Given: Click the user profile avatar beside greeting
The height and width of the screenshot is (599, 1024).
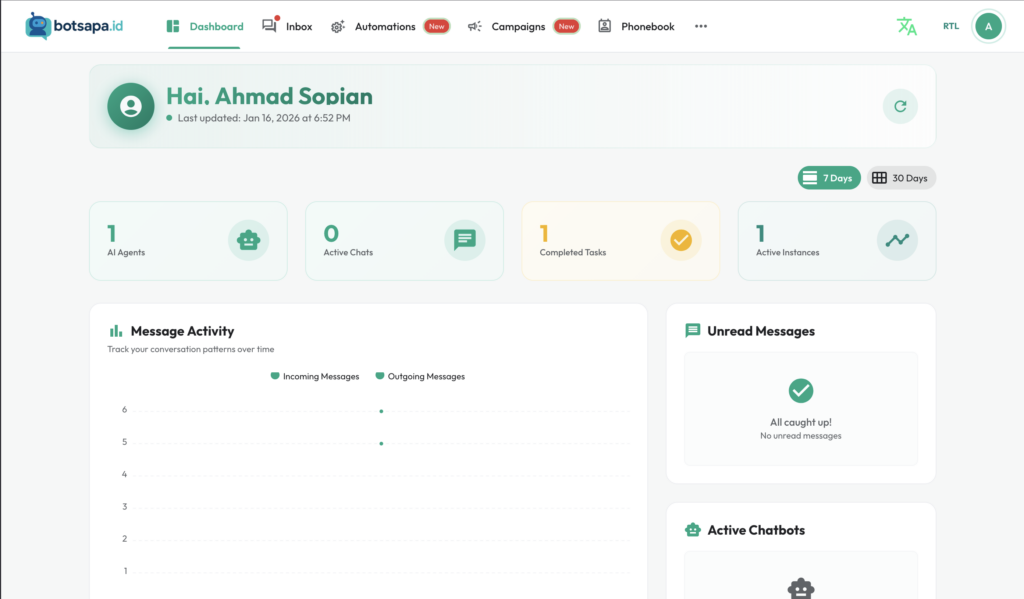Looking at the screenshot, I should tap(130, 106).
